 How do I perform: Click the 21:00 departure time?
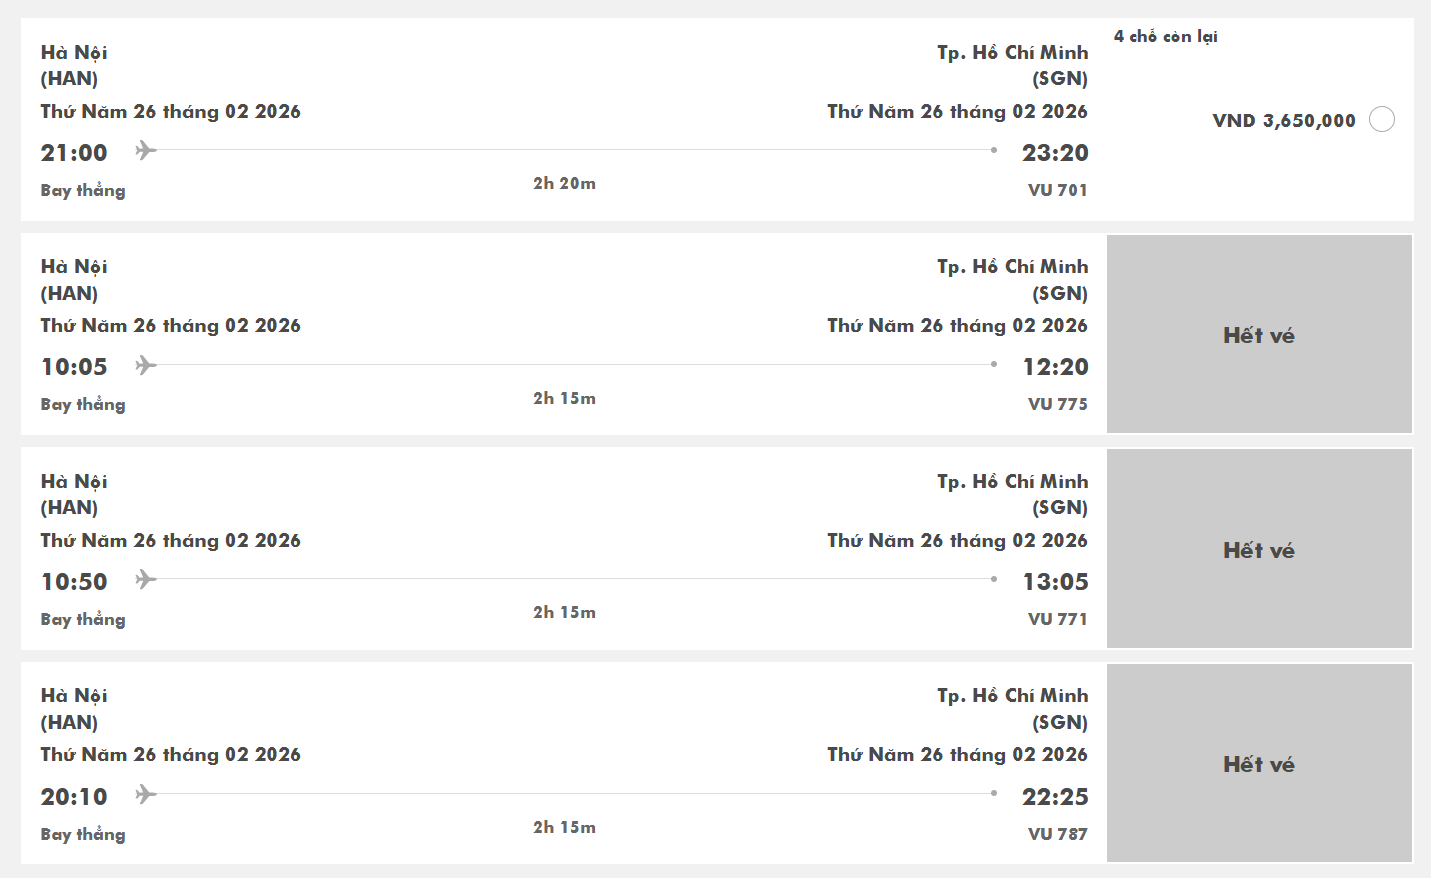[74, 153]
